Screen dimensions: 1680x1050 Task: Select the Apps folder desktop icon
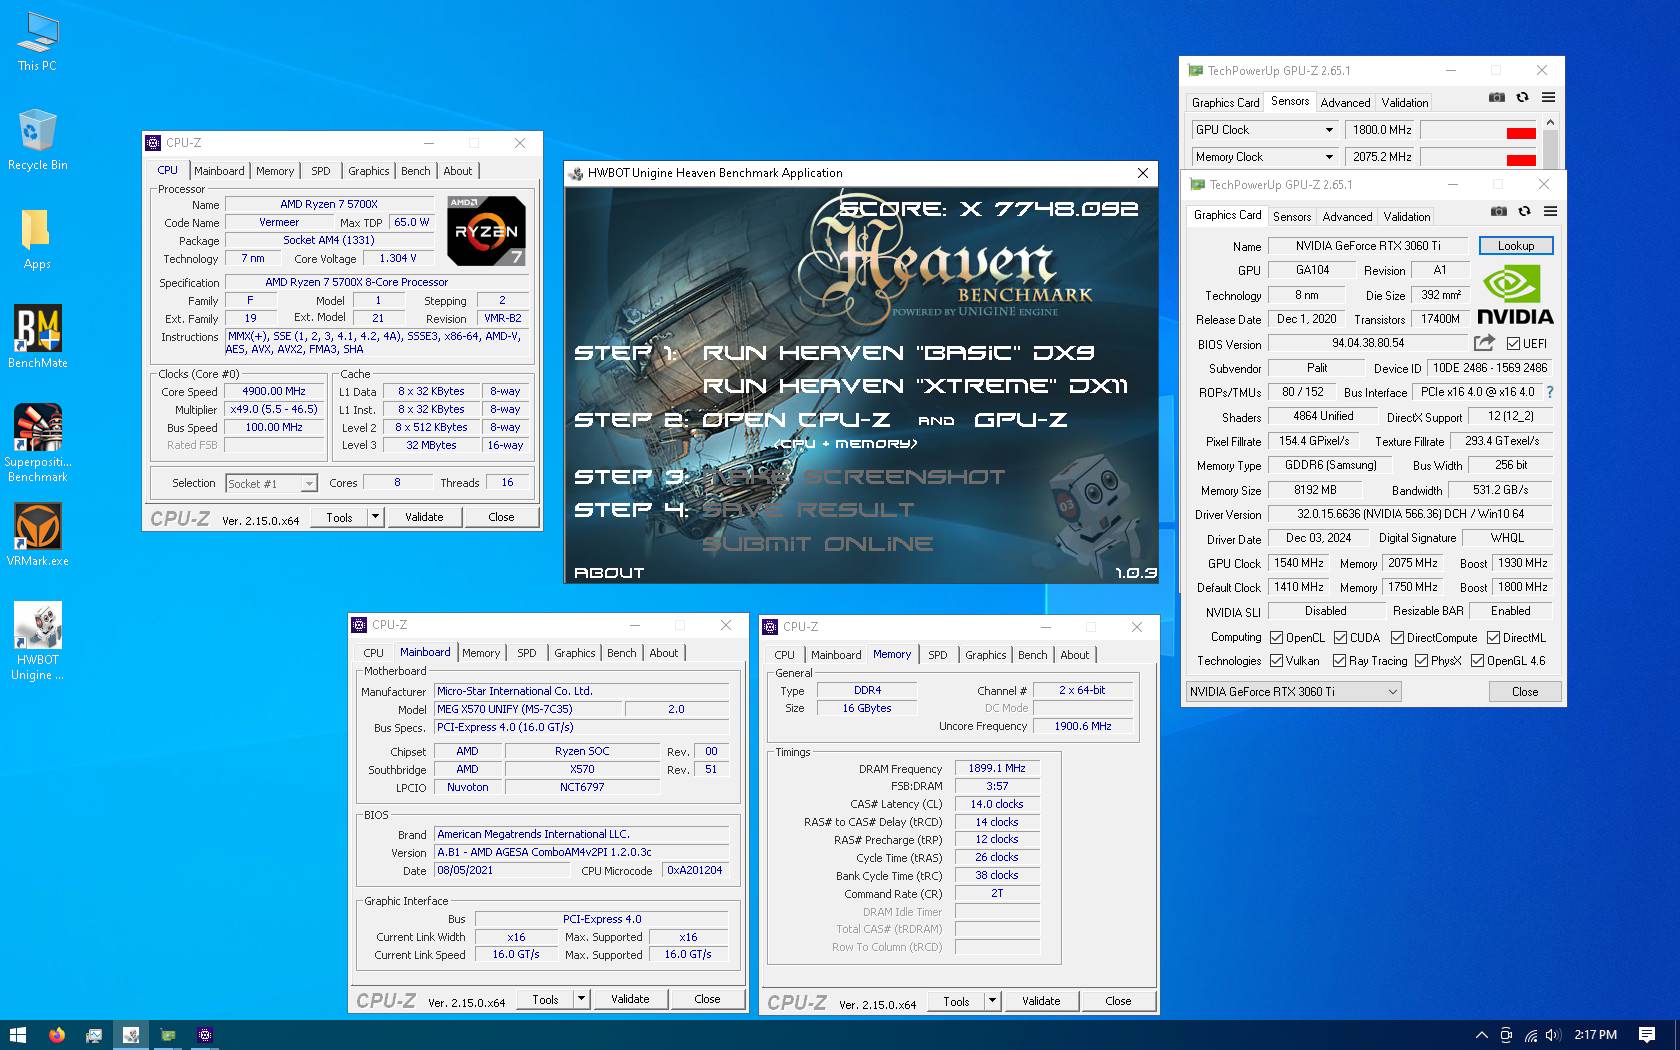tap(37, 240)
